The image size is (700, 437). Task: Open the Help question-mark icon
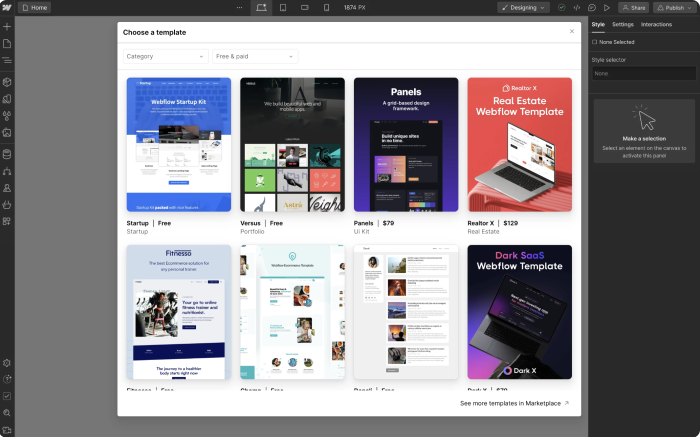[7, 379]
